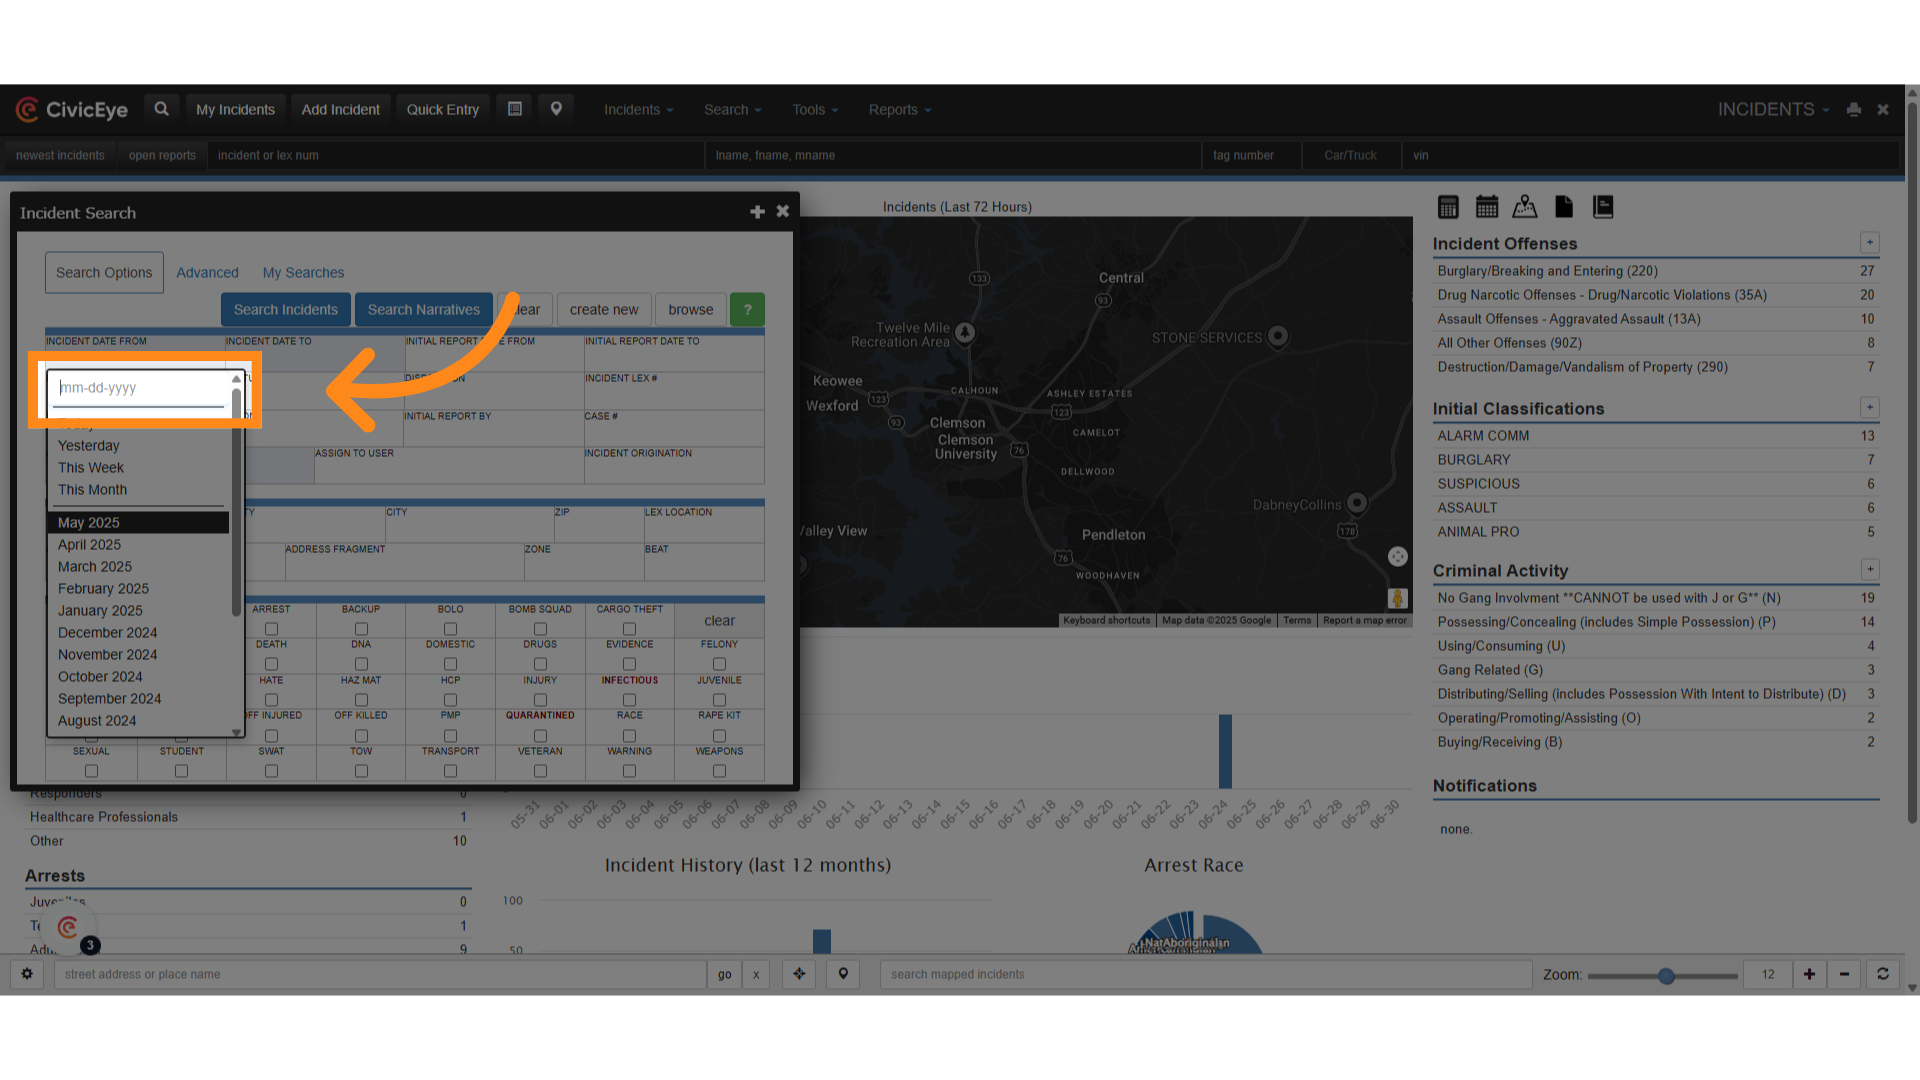Toggle the ARREST checkbox
This screenshot has width=1920, height=1080.
(x=271, y=629)
